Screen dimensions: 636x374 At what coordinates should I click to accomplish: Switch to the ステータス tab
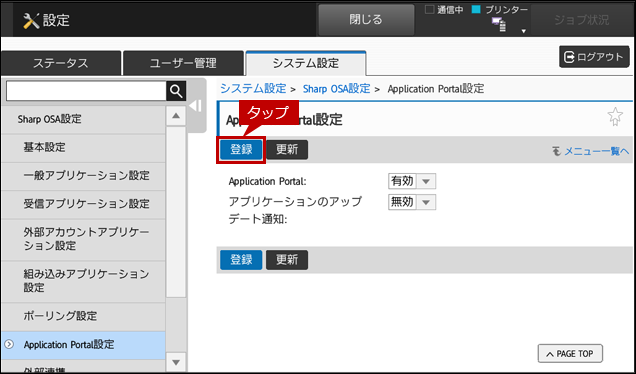point(61,63)
